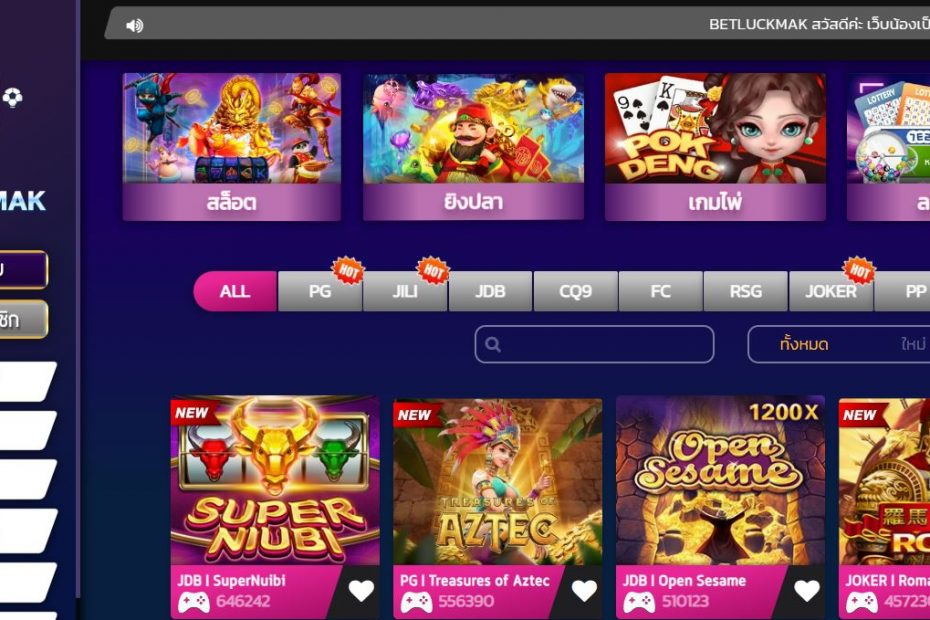
Task: Favorite Open Sesame with heart icon
Action: tap(807, 590)
